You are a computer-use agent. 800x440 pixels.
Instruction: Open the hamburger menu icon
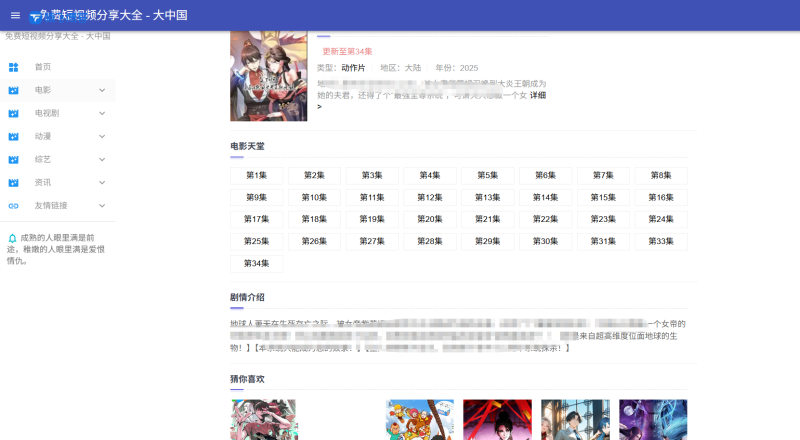pyautogui.click(x=15, y=15)
